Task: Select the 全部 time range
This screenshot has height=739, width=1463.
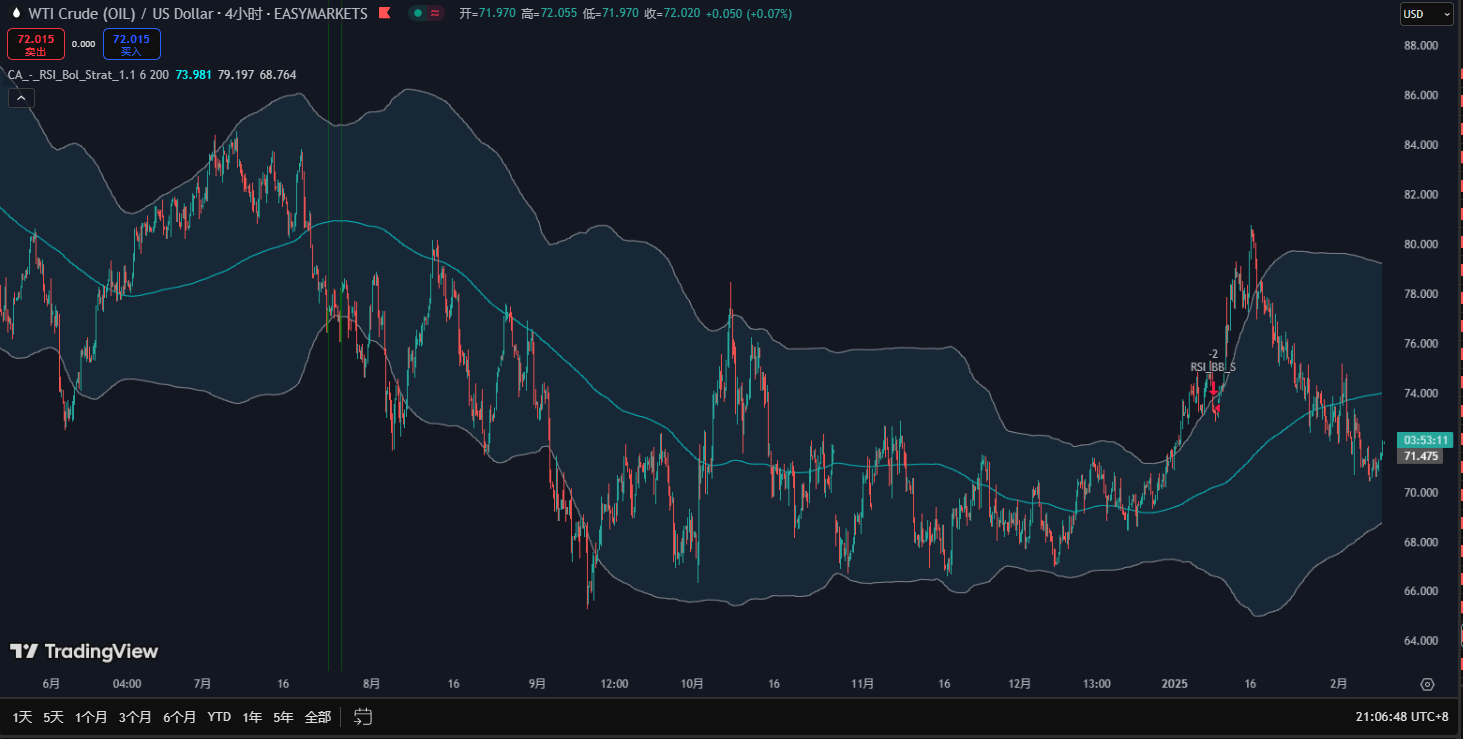Action: tap(317, 717)
